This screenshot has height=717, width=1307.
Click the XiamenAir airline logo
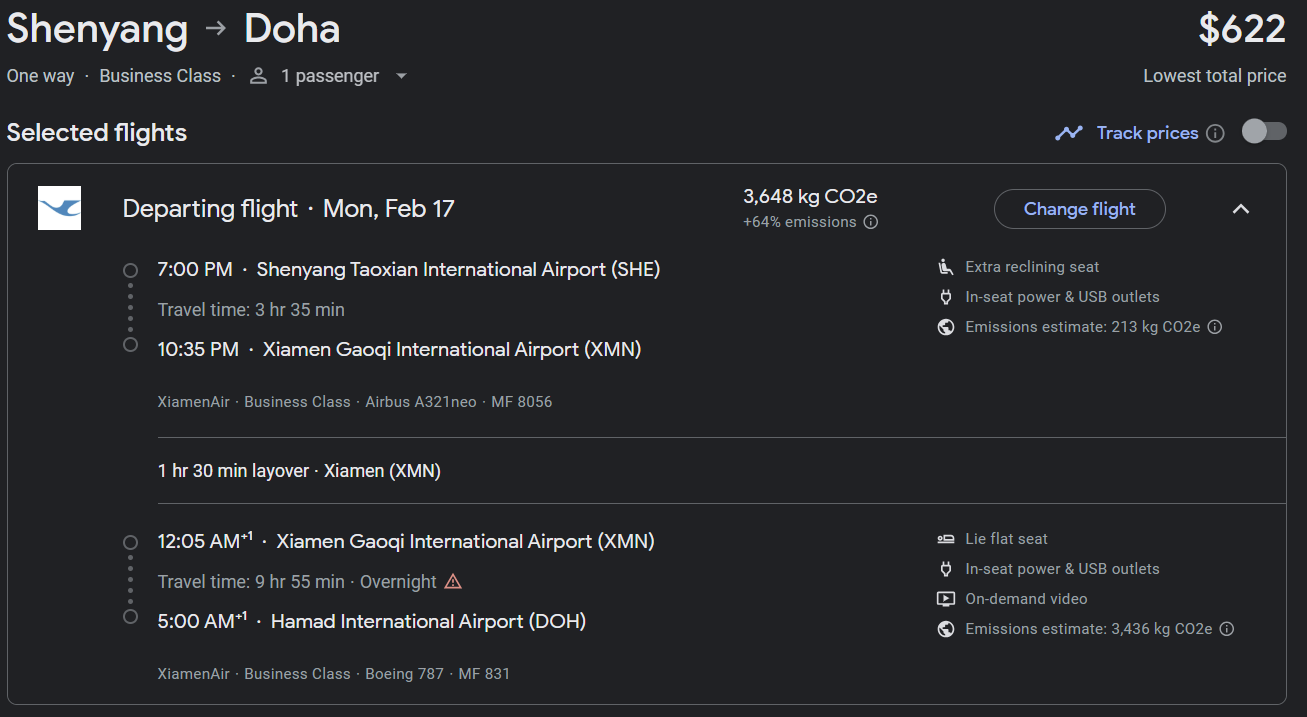click(59, 208)
